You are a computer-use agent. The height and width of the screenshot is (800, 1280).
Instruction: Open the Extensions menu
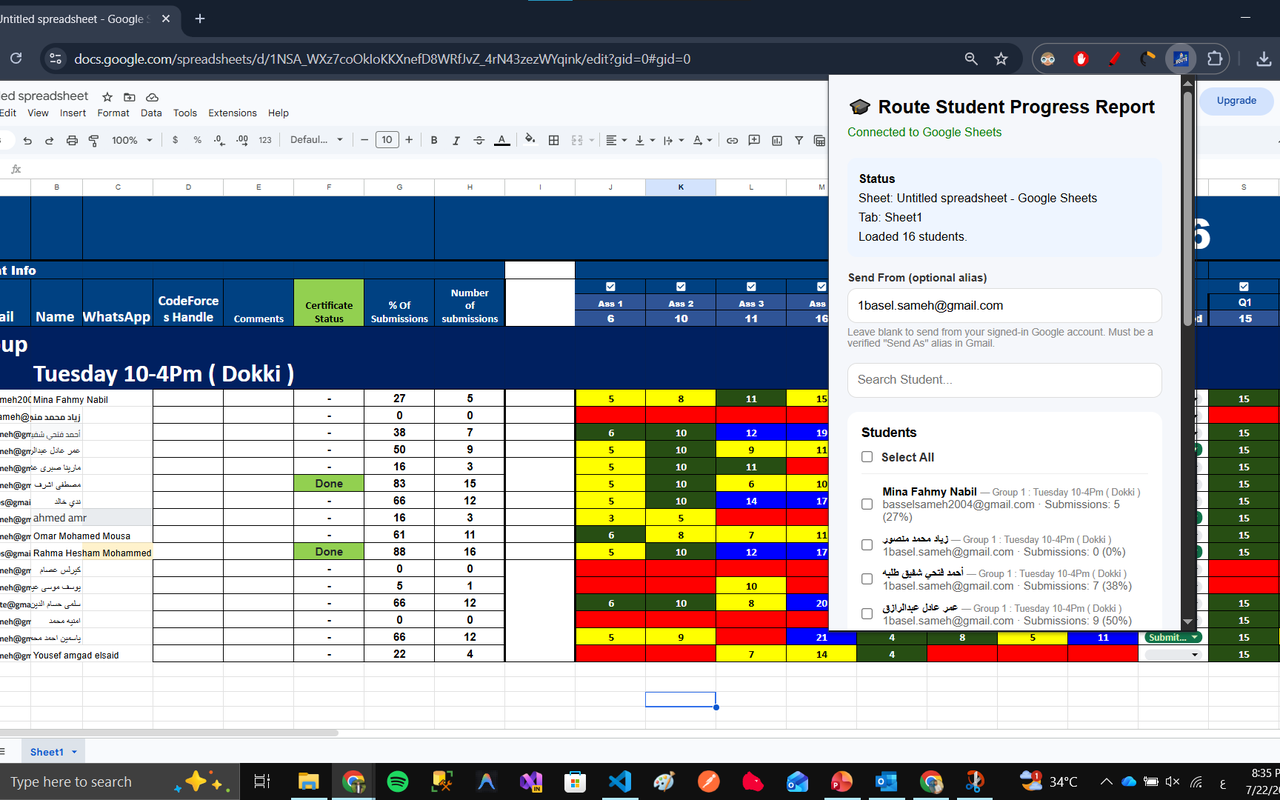click(x=232, y=113)
